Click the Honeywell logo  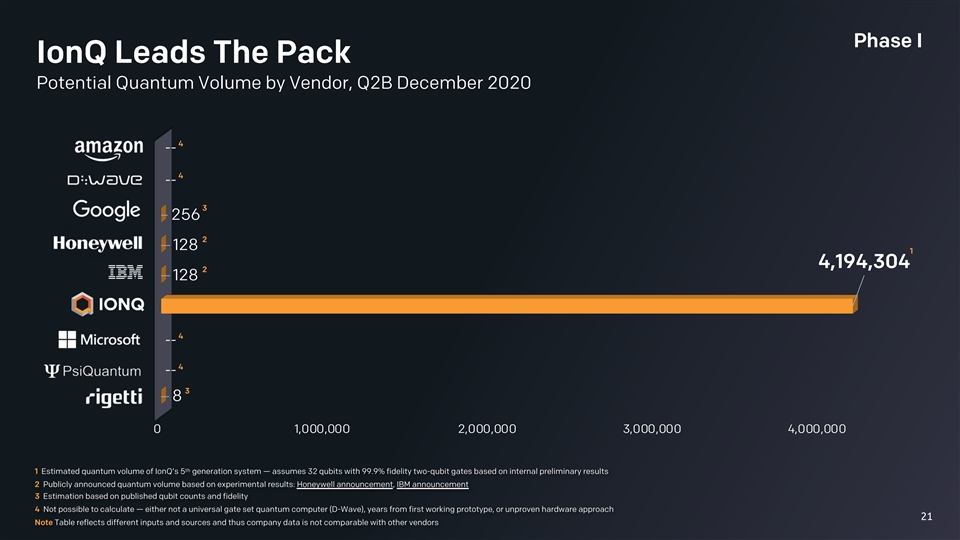coord(98,243)
